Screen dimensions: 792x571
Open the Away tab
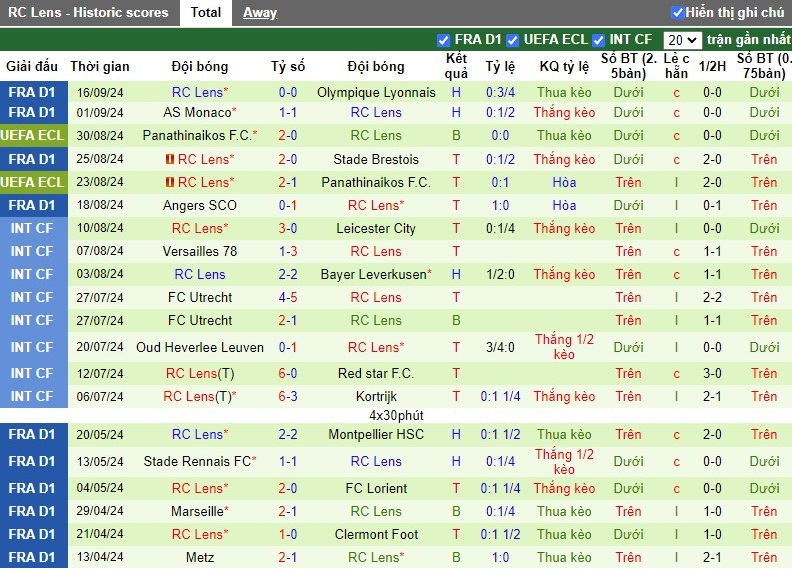pos(260,12)
